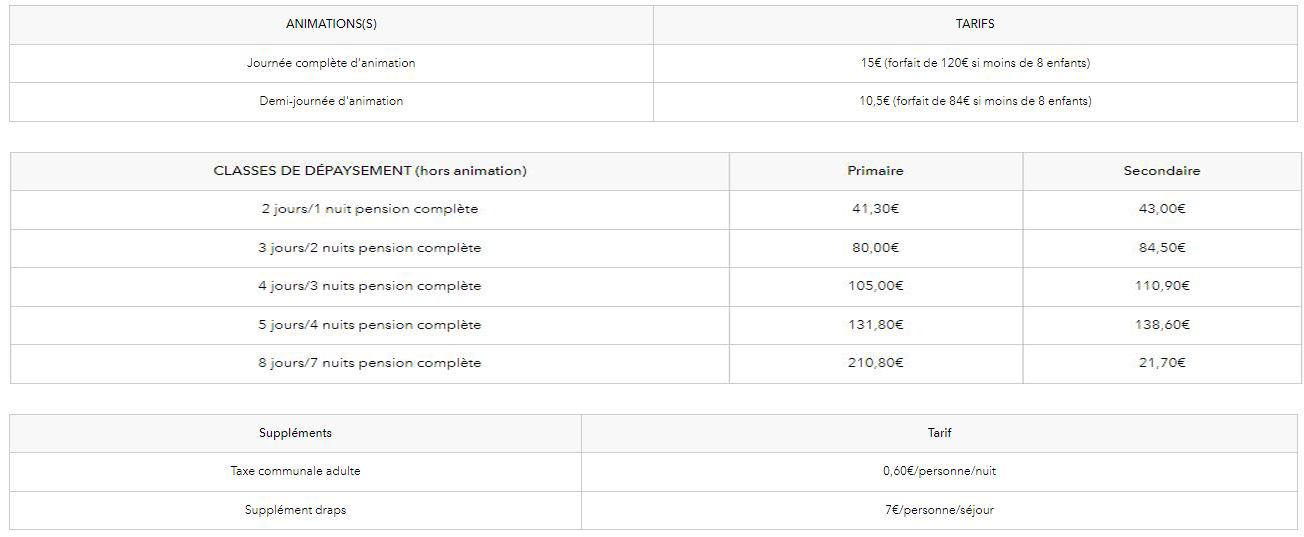Click the 0,60€/personne/nuit tariff
Image resolution: width=1304 pixels, height=537 pixels.
939,471
